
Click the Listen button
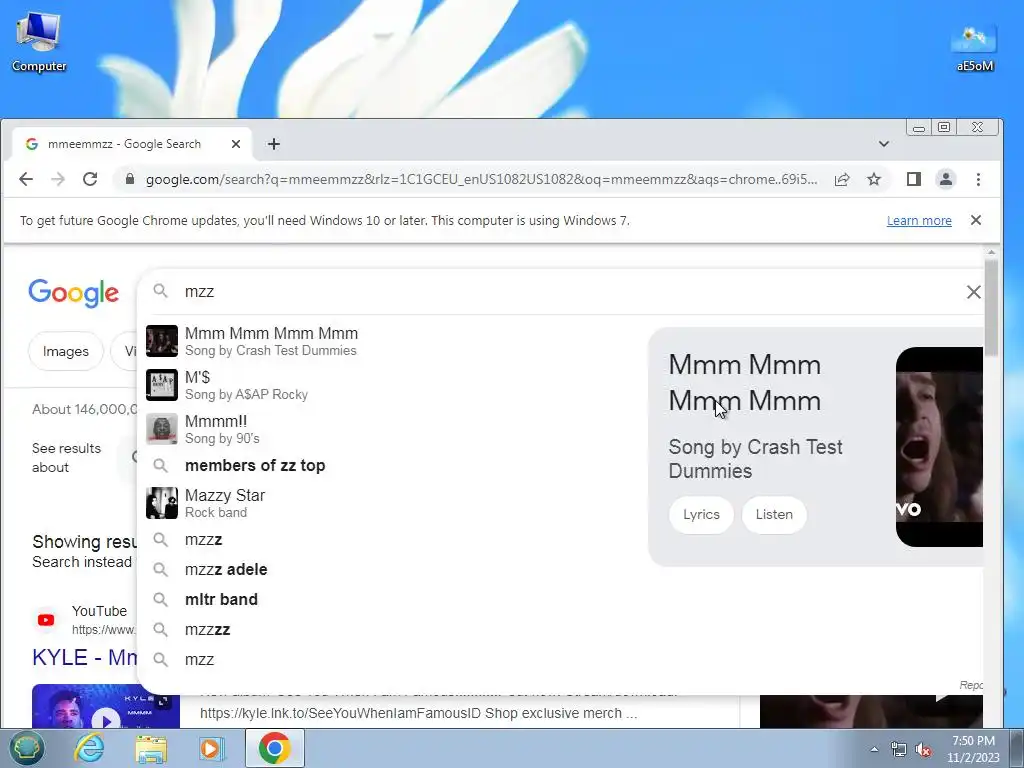tap(774, 515)
